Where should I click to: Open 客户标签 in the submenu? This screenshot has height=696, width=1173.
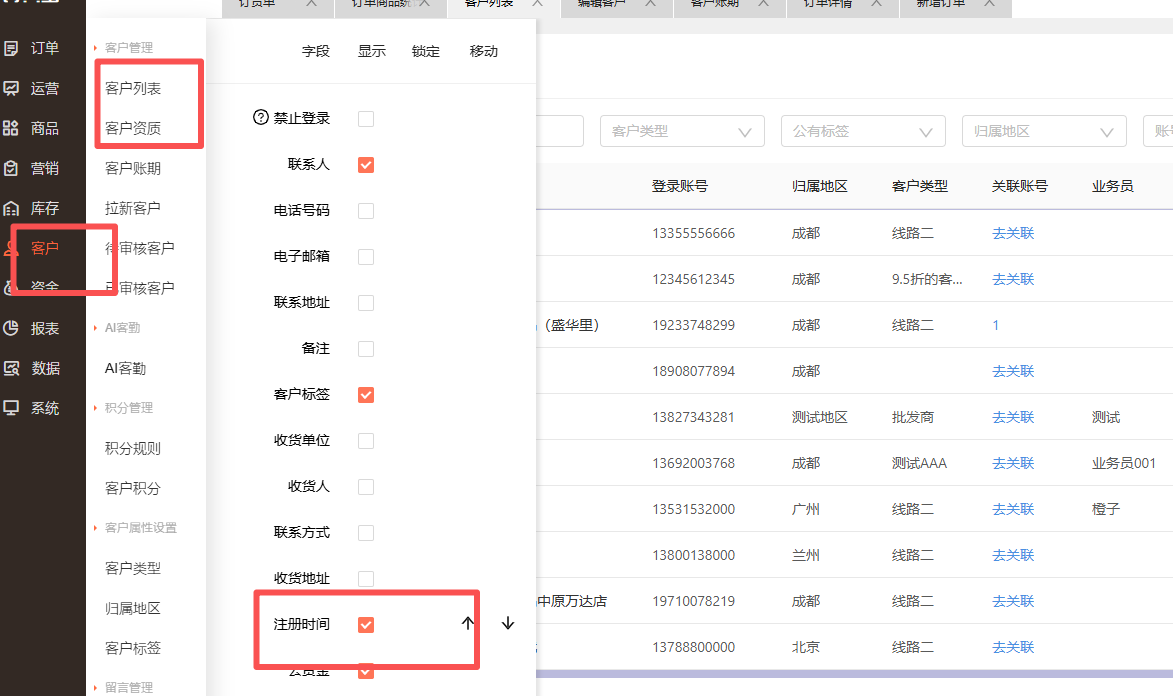tap(133, 648)
